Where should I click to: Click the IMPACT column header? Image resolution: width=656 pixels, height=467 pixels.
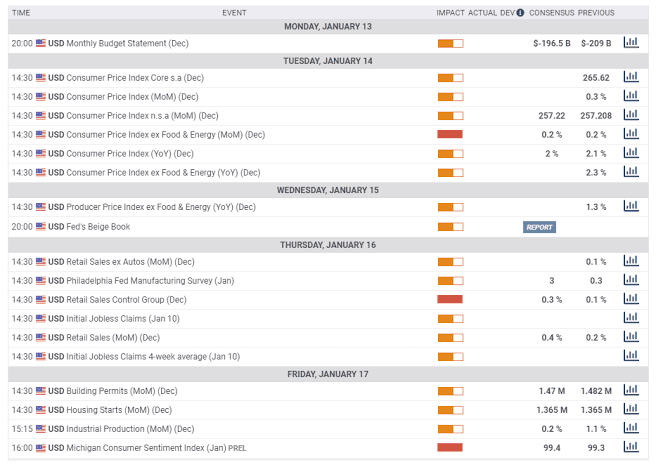click(x=450, y=13)
